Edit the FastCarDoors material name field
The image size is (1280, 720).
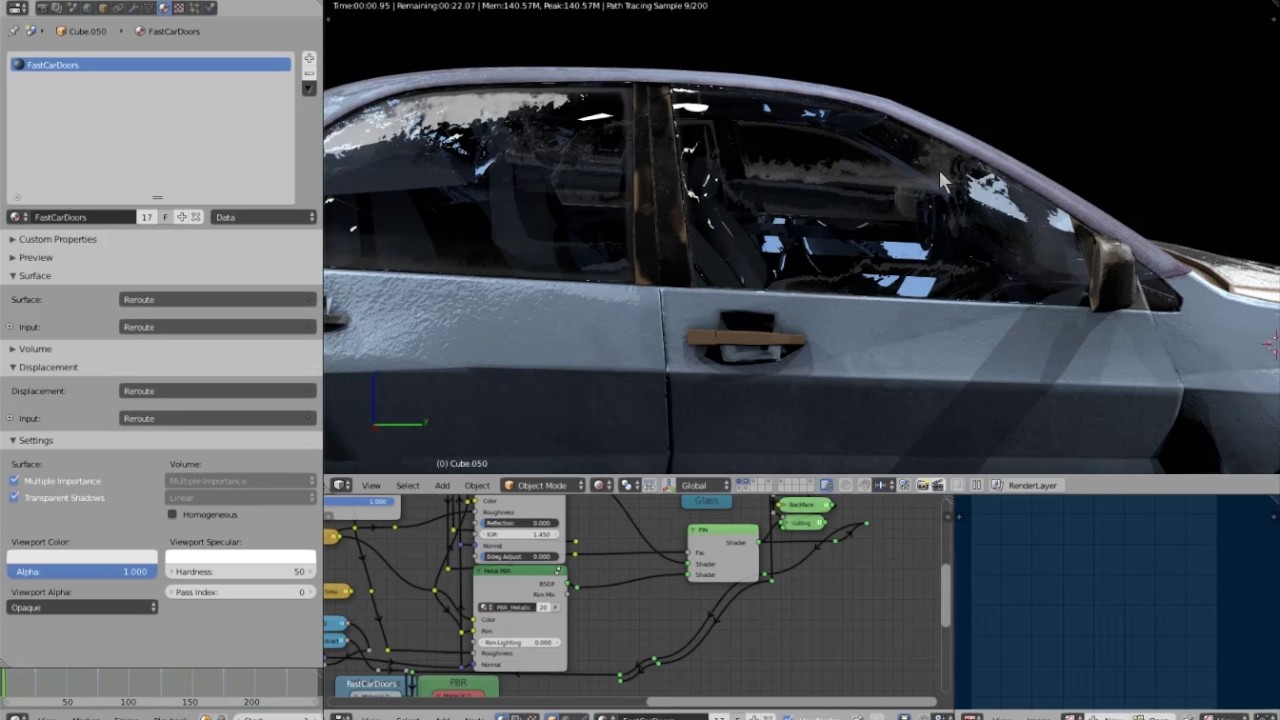pos(83,217)
